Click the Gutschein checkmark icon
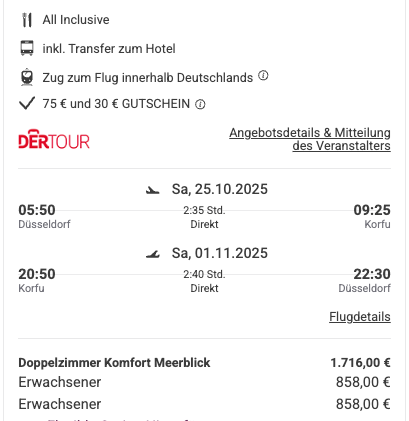The image size is (409, 421). pyautogui.click(x=27, y=103)
